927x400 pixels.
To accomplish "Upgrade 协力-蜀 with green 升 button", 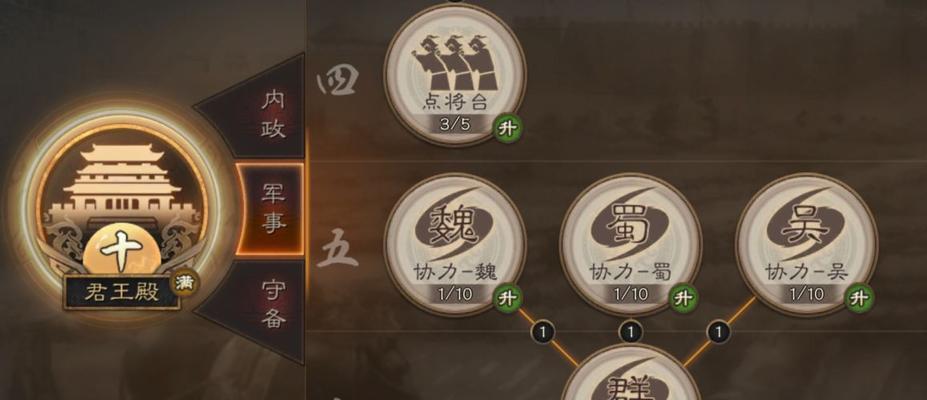I will 683,298.
